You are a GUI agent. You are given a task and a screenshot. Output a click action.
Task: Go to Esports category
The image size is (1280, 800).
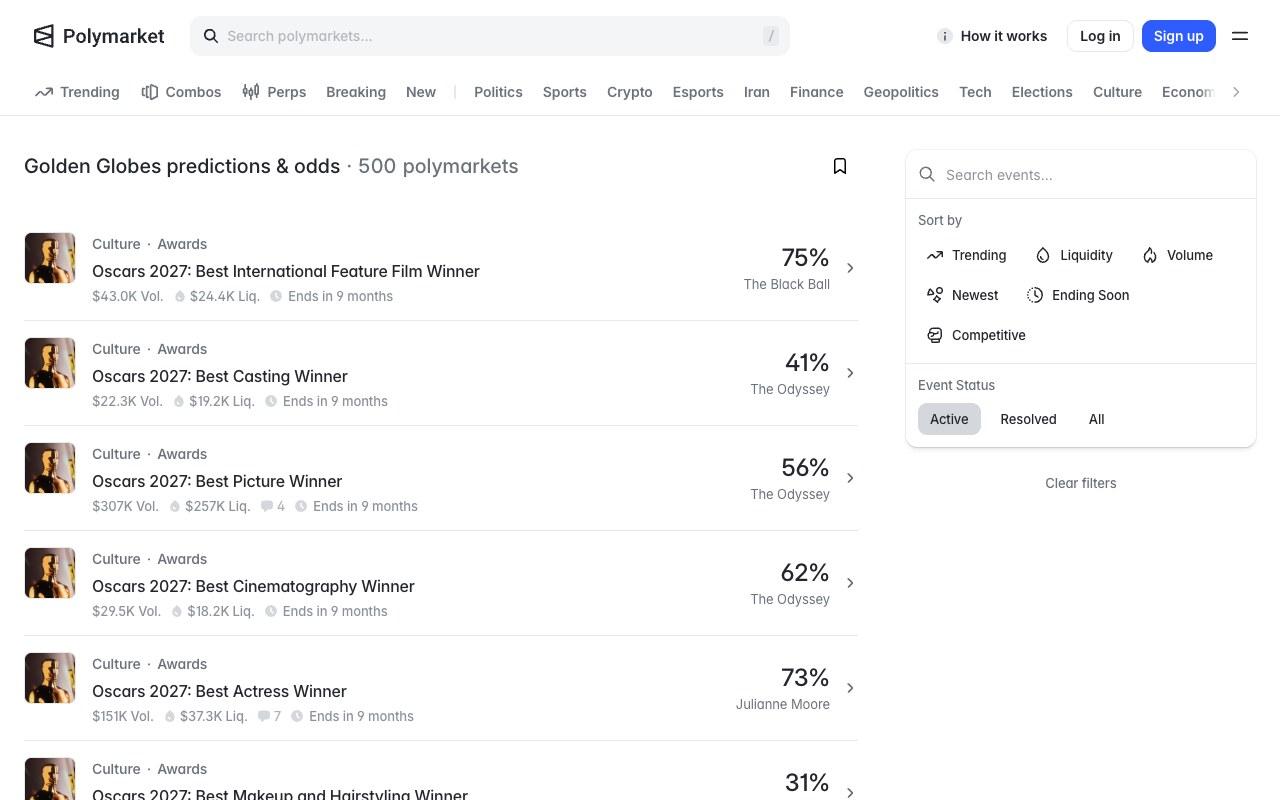pyautogui.click(x=698, y=92)
